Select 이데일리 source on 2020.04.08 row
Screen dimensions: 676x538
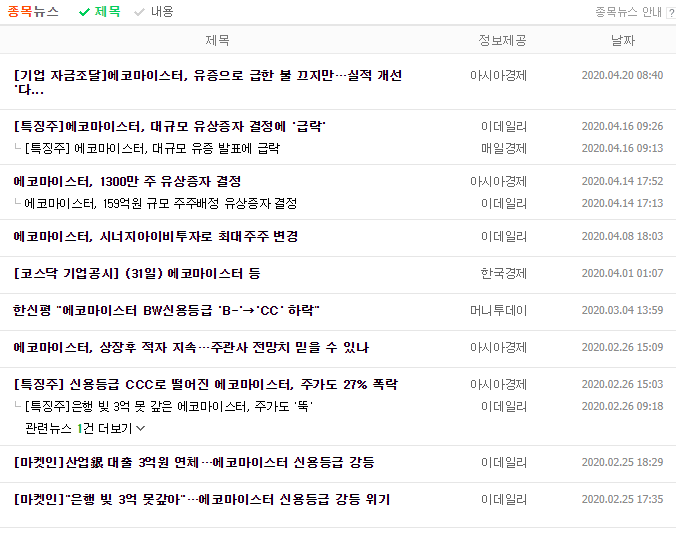pyautogui.click(x=504, y=236)
